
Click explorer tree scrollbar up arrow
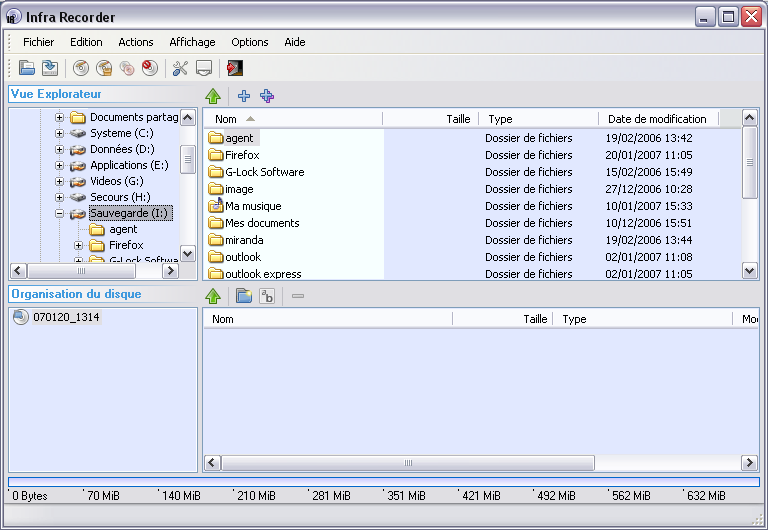[x=188, y=118]
